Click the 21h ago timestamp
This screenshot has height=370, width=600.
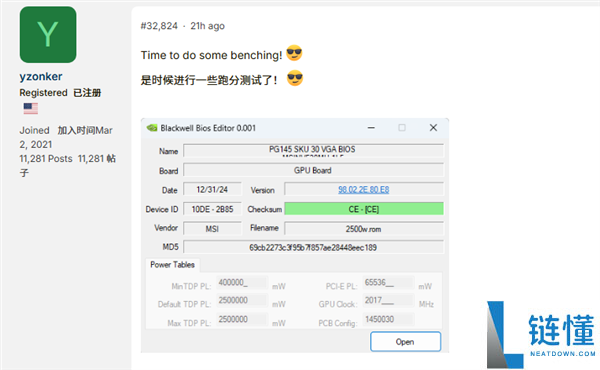(207, 26)
